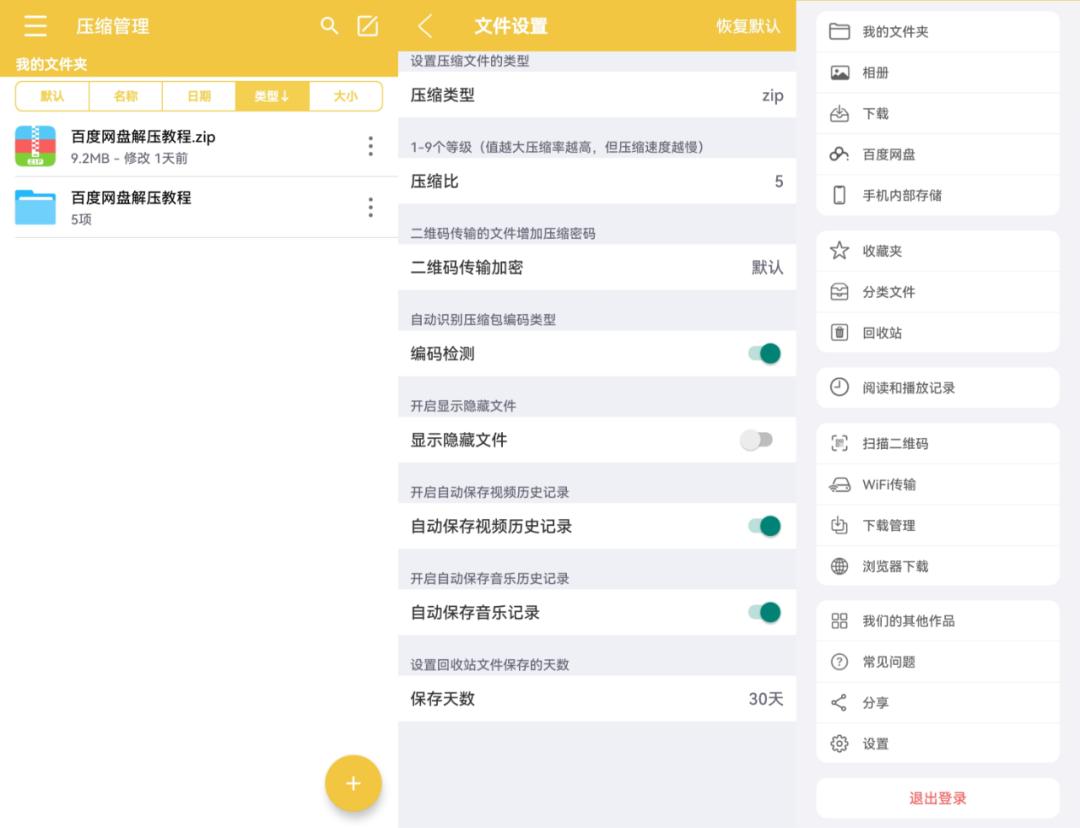Viewport: 1080px width, 828px height.
Task: Open 下载管理 download manager
Action: [x=936, y=524]
